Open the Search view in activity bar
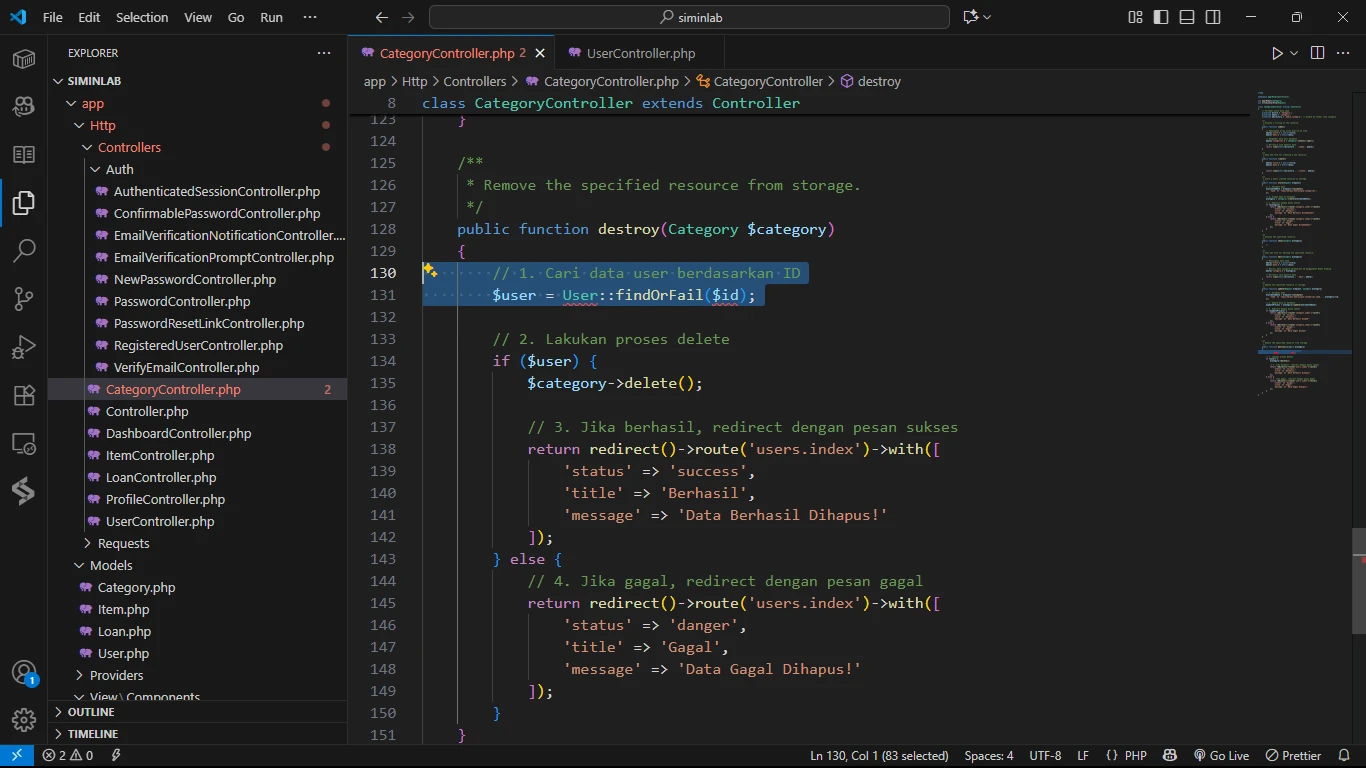 [24, 250]
